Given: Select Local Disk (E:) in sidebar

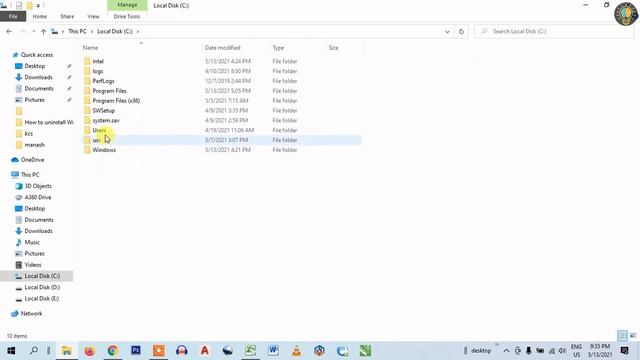Looking at the screenshot, I should pyautogui.click(x=42, y=298).
